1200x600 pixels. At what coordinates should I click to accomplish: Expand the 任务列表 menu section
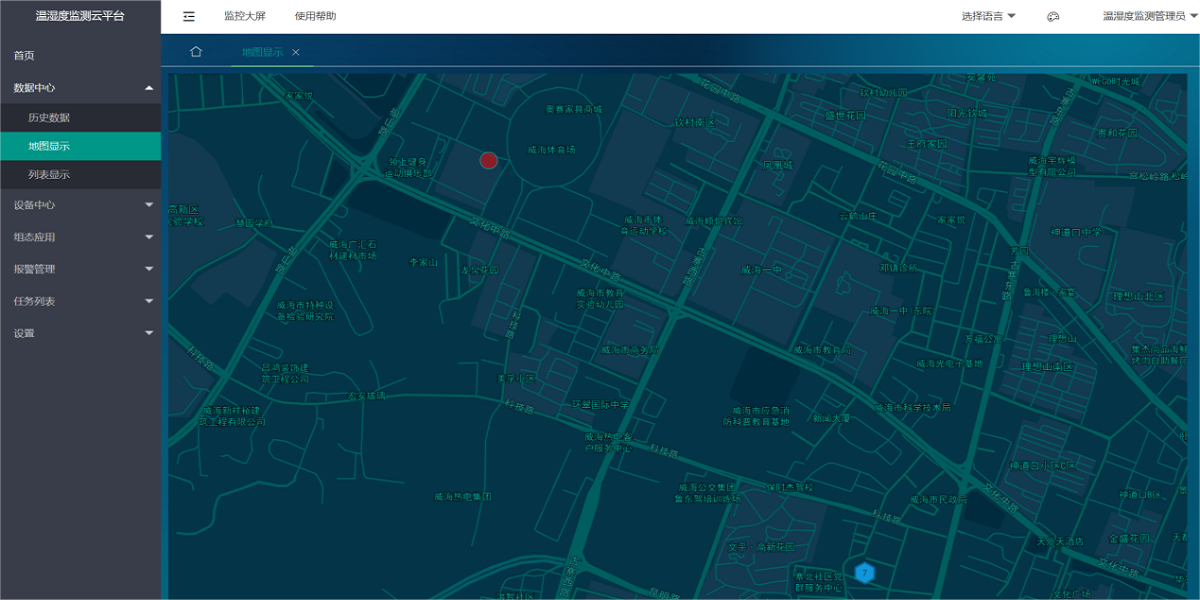[80, 301]
